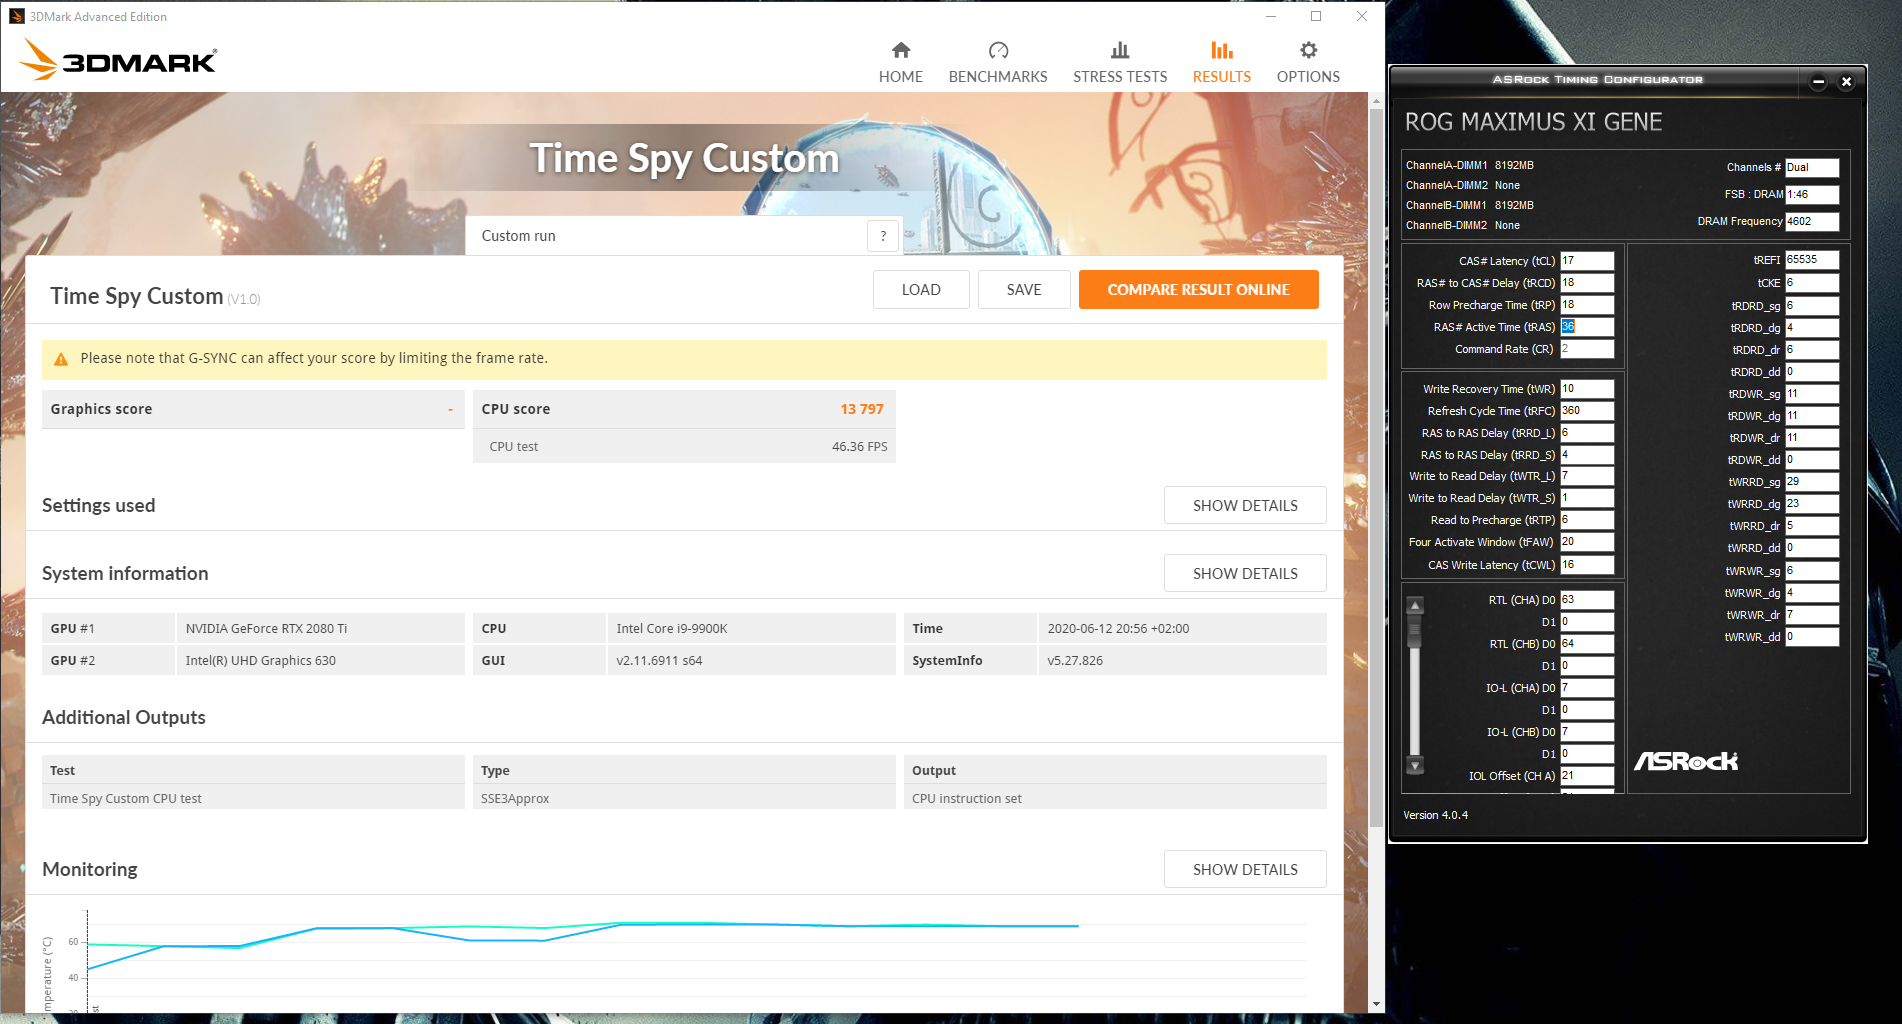Click the CPU score value 13 797
This screenshot has height=1024, width=1902.
(x=862, y=409)
